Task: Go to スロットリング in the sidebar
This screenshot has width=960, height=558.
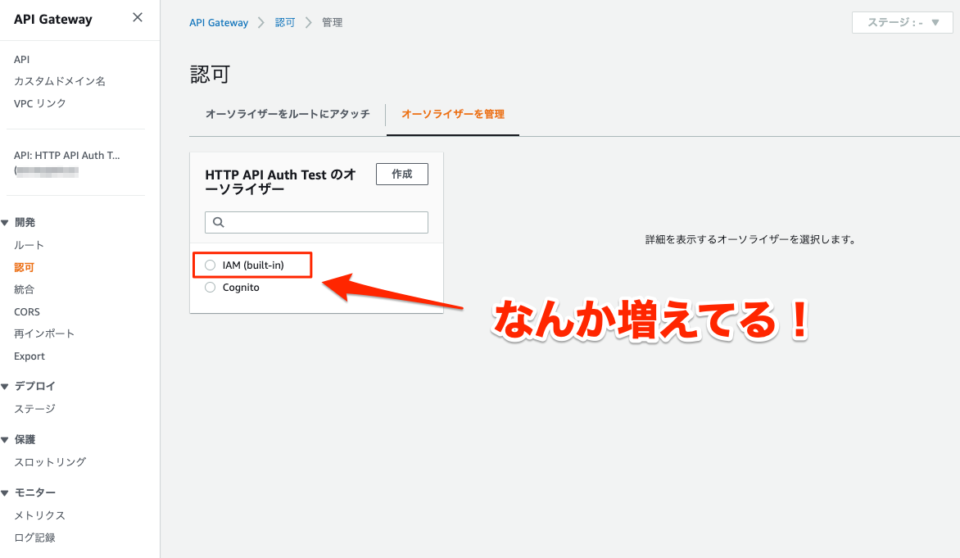Action: click(x=50, y=462)
